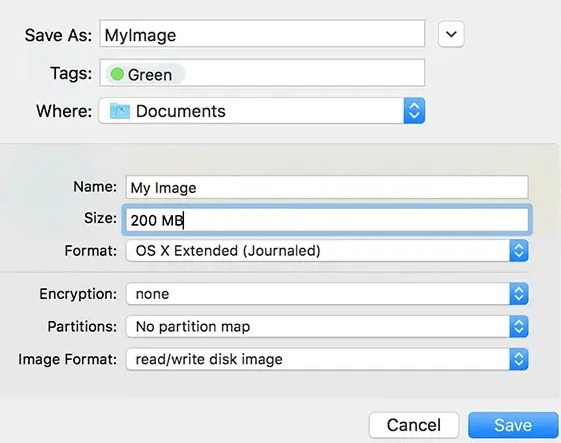Open the encryption menu set to none
561x443 pixels.
click(327, 294)
